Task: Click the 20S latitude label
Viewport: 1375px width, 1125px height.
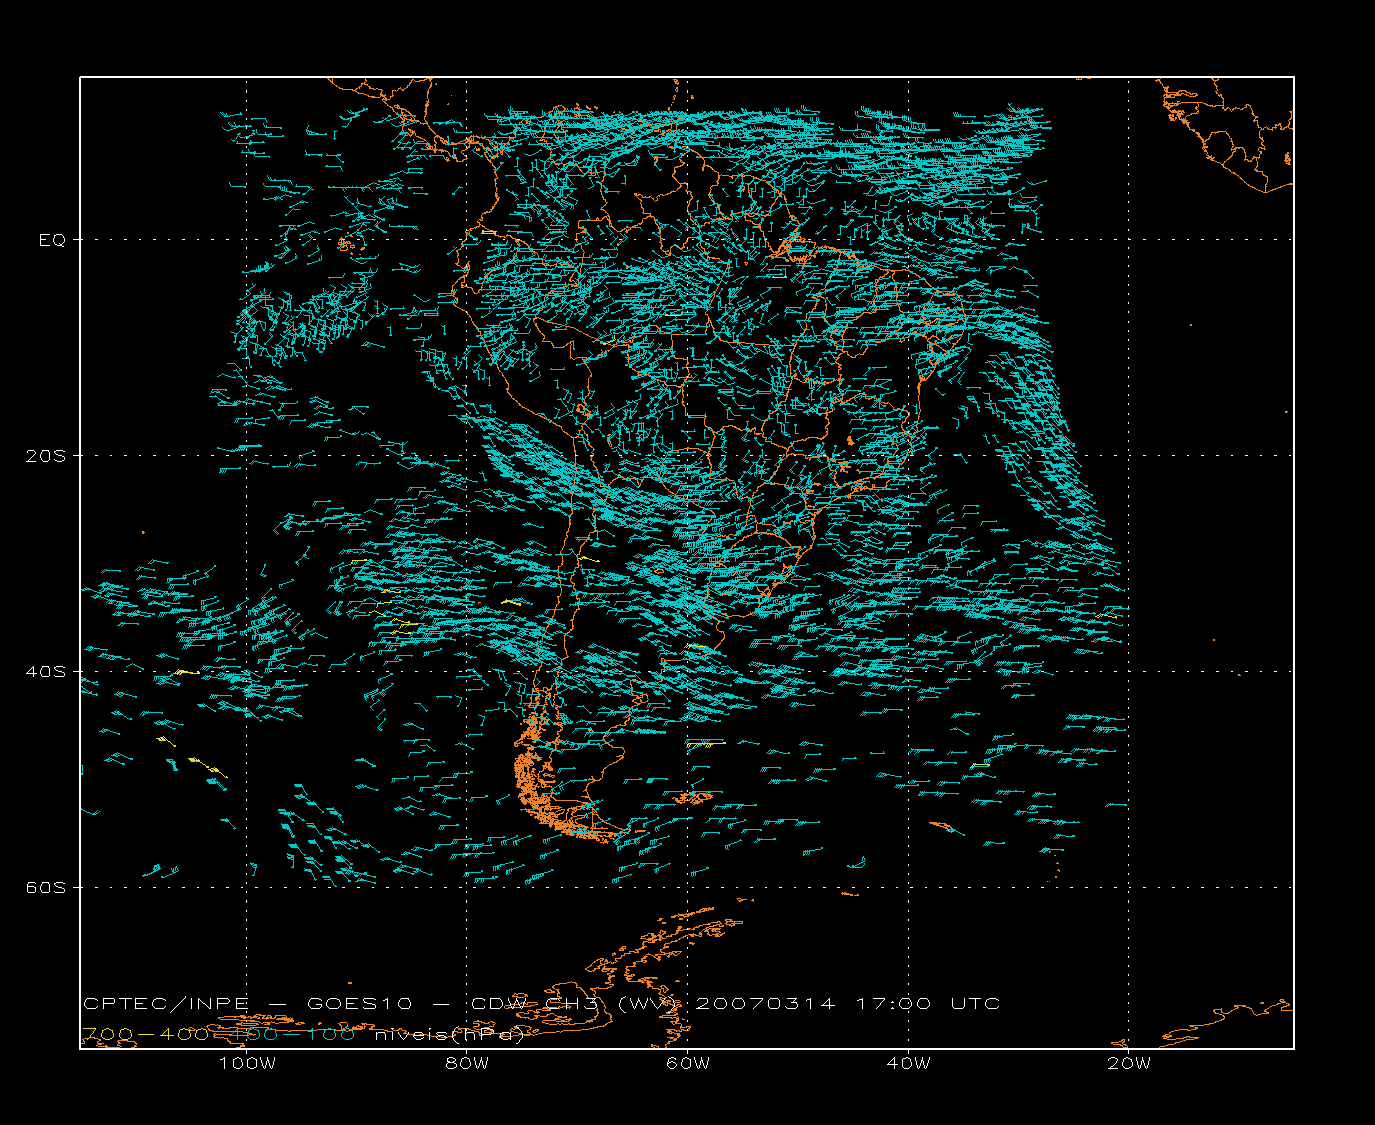Action: 46,456
